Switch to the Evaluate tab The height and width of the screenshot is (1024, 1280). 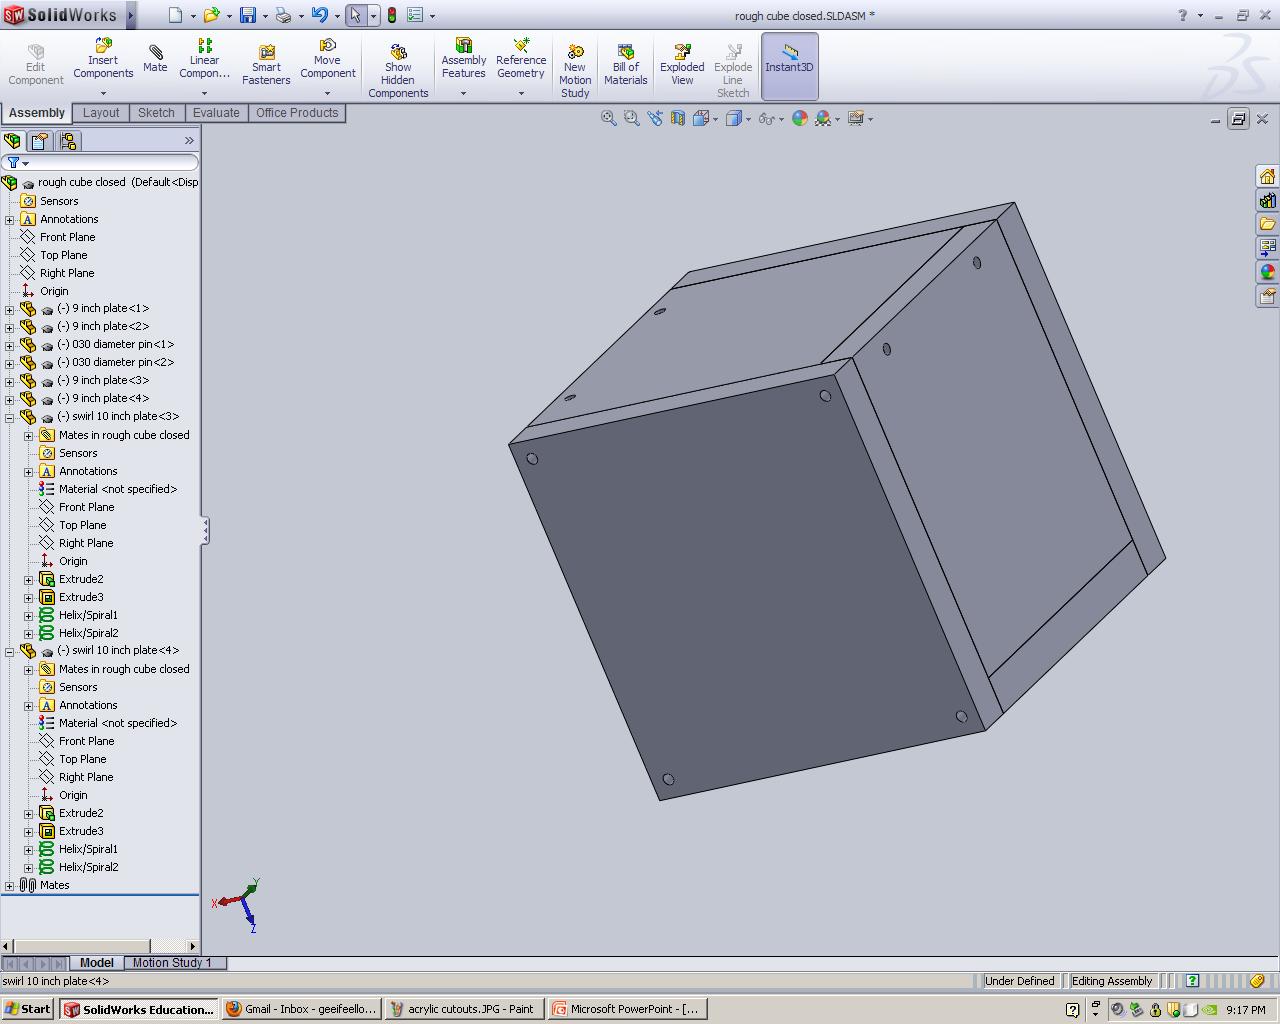pyautogui.click(x=216, y=113)
